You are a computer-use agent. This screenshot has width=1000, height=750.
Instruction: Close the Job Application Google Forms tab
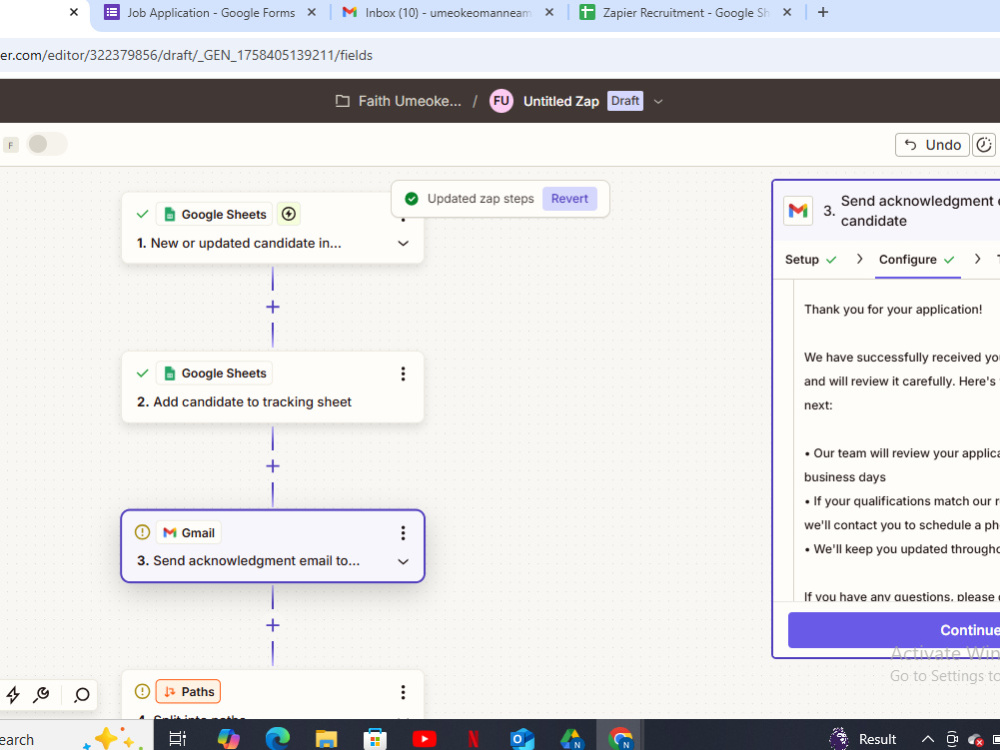[311, 12]
